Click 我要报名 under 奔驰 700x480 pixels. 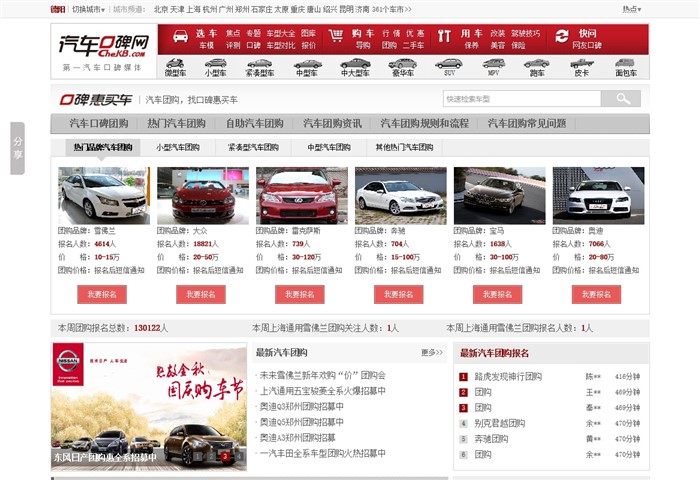399,295
